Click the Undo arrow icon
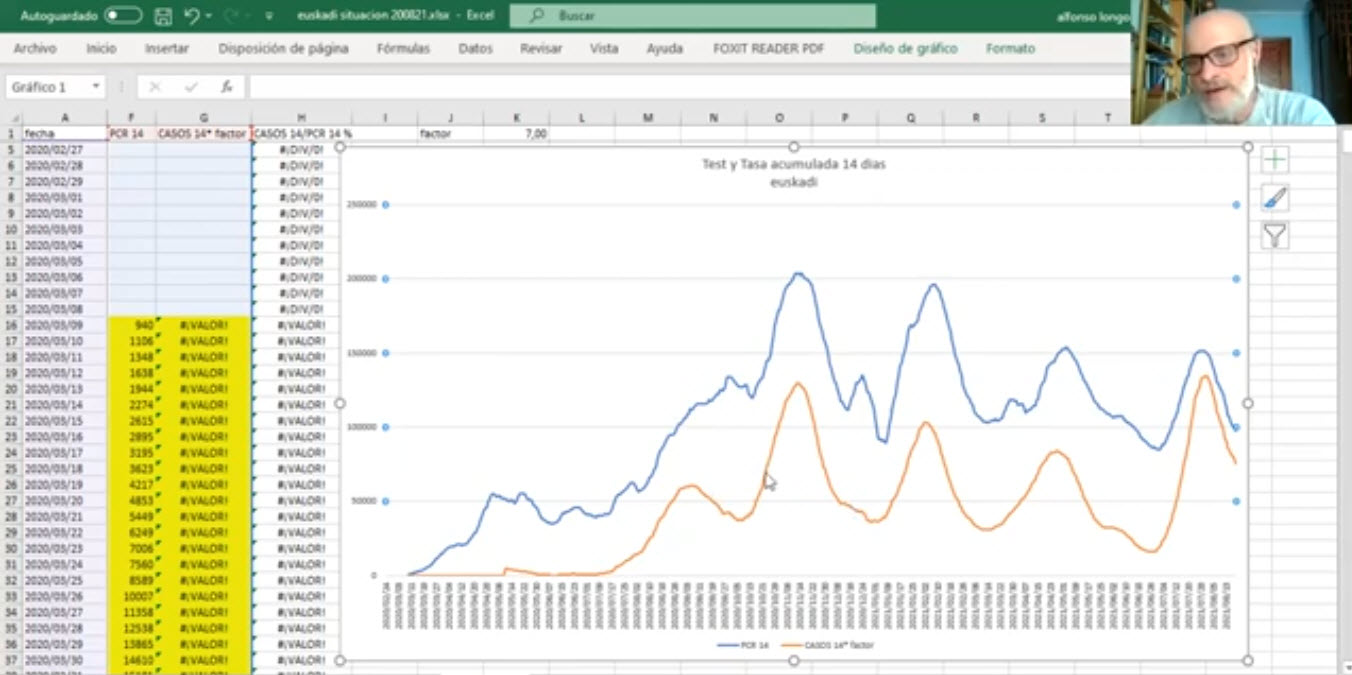The image size is (1352, 675). (191, 16)
